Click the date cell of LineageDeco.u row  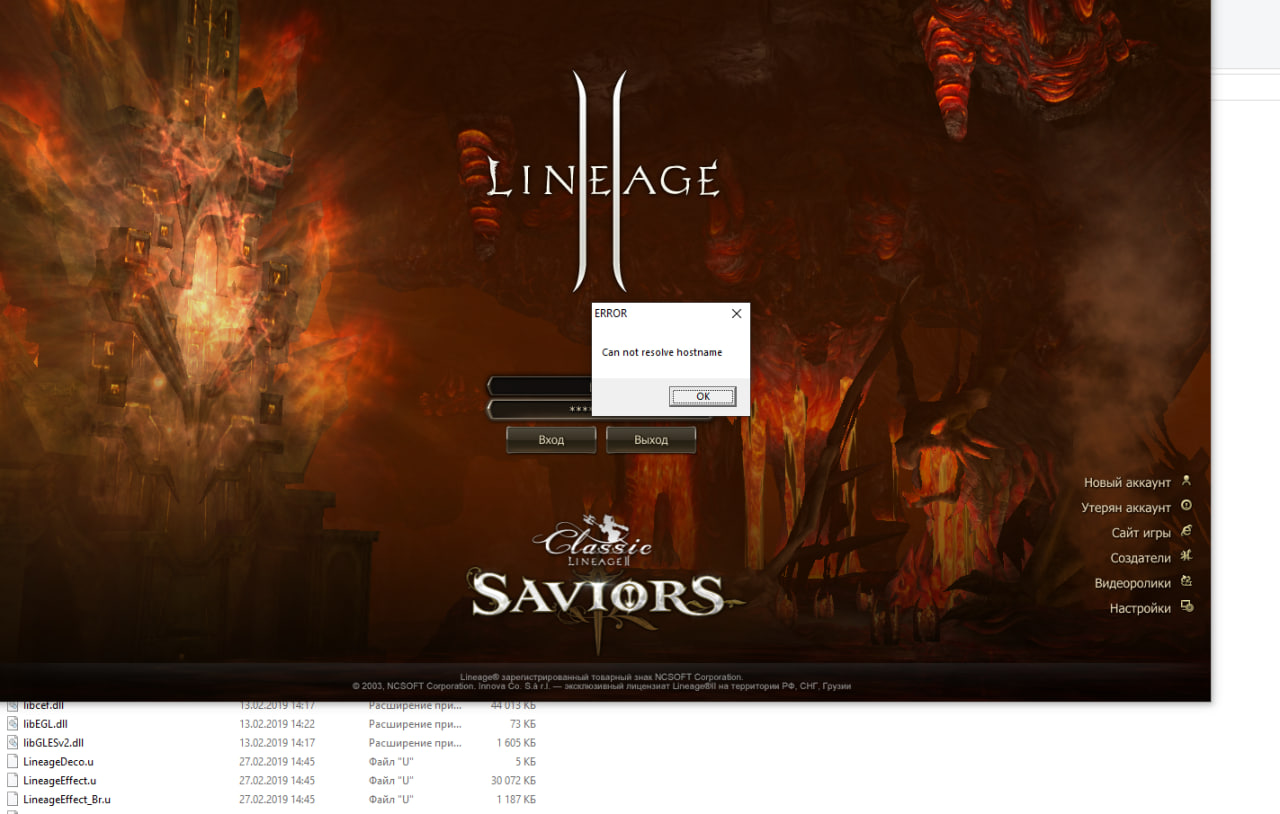[x=277, y=762]
